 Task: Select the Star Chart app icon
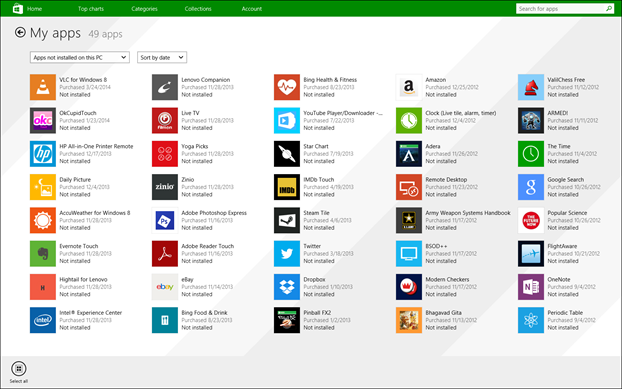coord(287,154)
